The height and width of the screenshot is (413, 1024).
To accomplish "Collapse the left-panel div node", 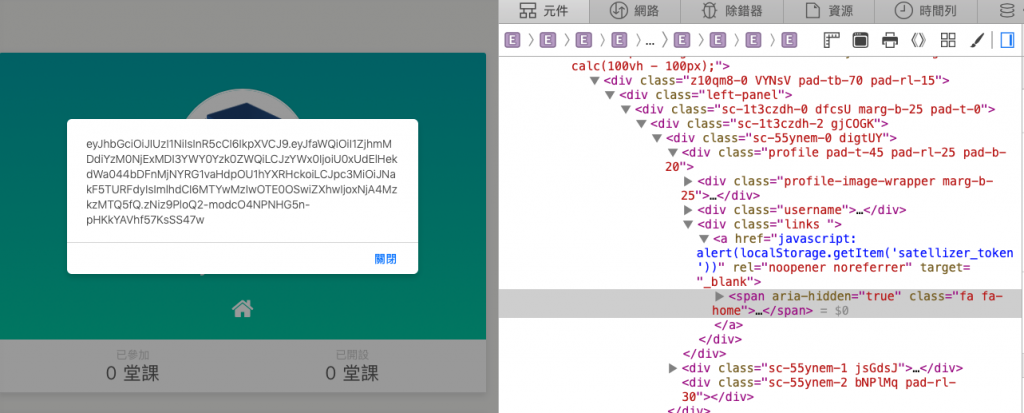I will tap(609, 95).
